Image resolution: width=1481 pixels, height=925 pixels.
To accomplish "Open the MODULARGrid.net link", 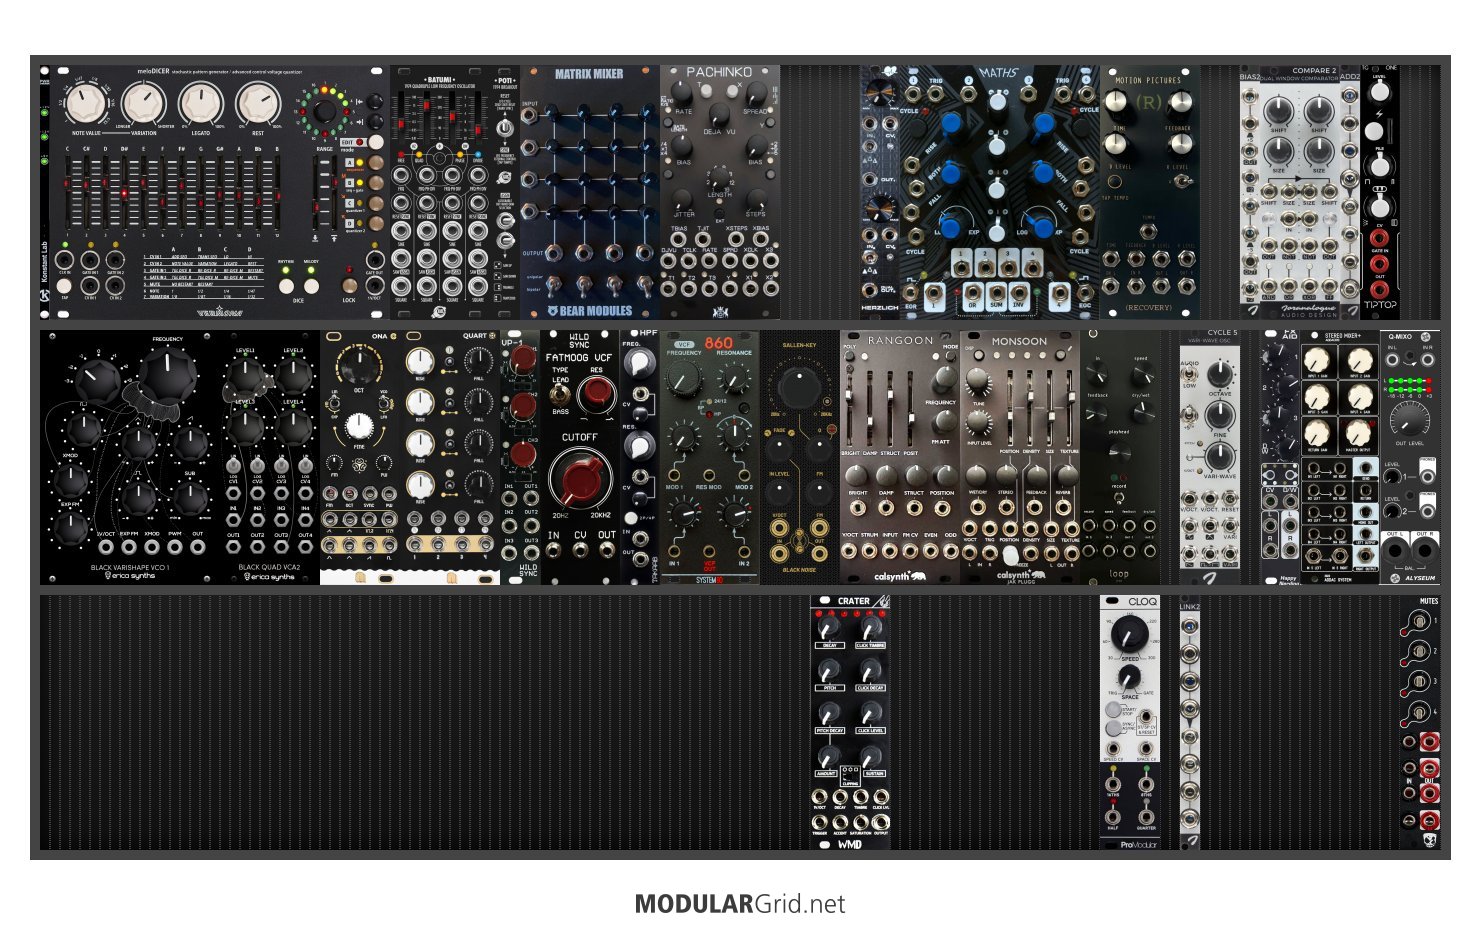I will (x=740, y=904).
